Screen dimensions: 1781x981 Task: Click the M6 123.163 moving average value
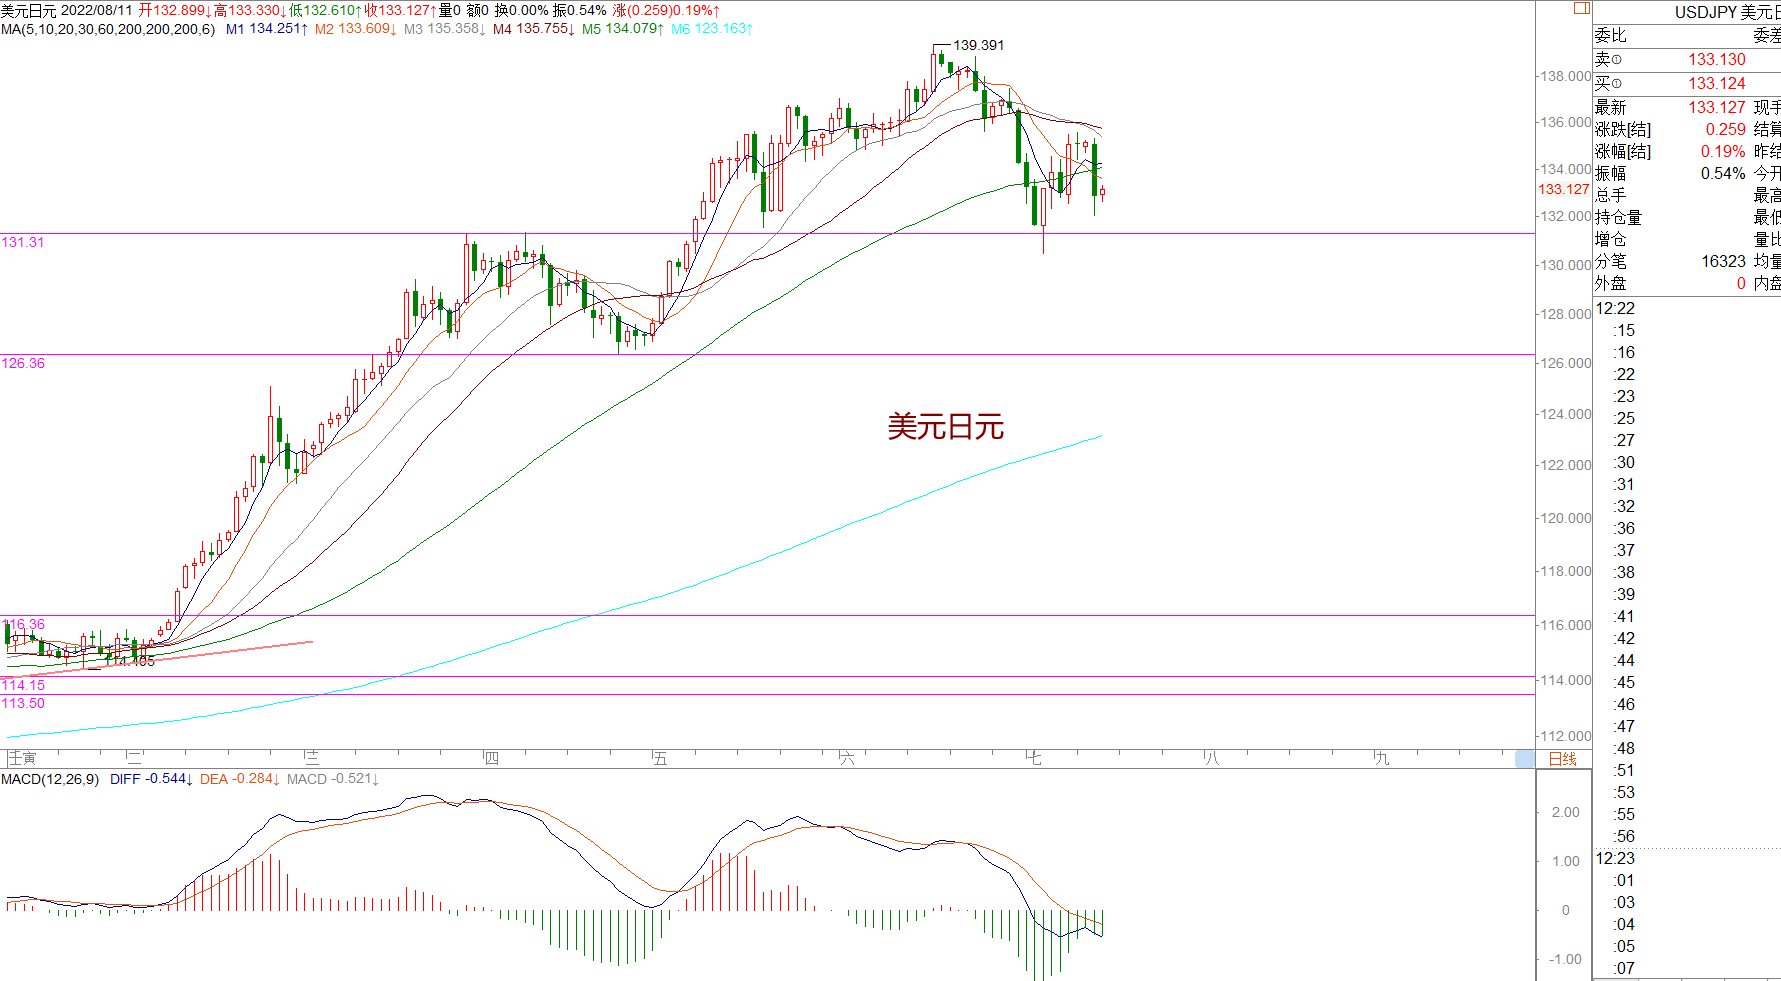(x=712, y=29)
